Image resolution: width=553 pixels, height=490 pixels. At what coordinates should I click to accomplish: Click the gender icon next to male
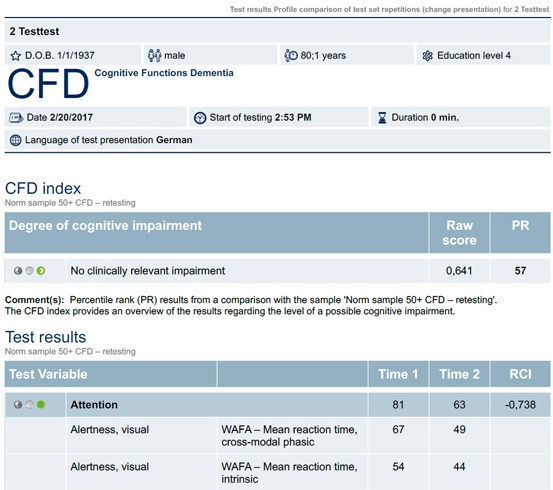tap(154, 55)
